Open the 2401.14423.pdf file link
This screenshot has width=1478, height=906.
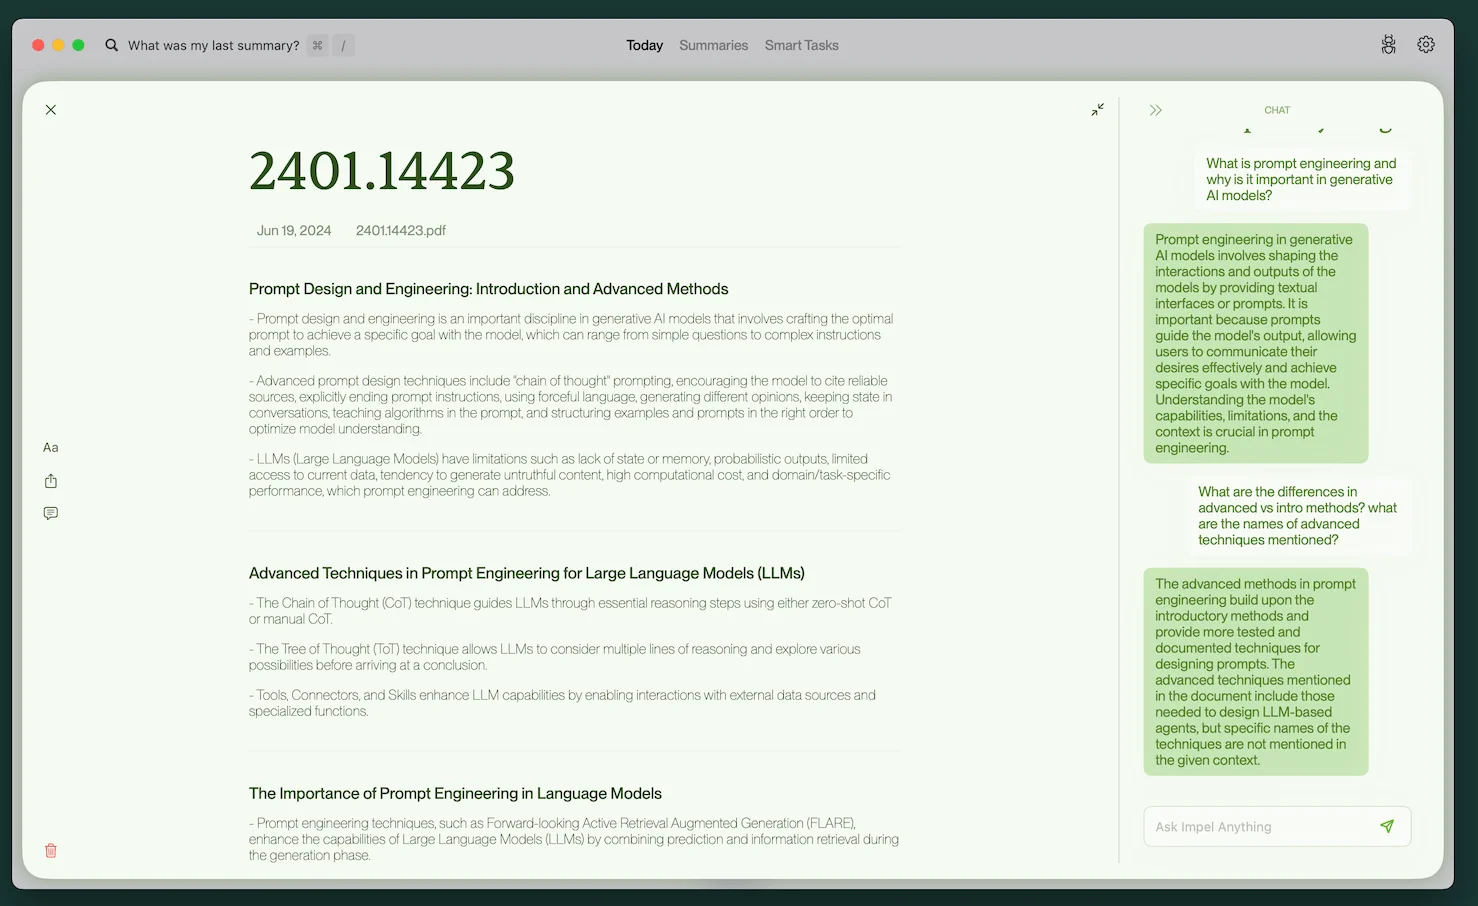400,230
